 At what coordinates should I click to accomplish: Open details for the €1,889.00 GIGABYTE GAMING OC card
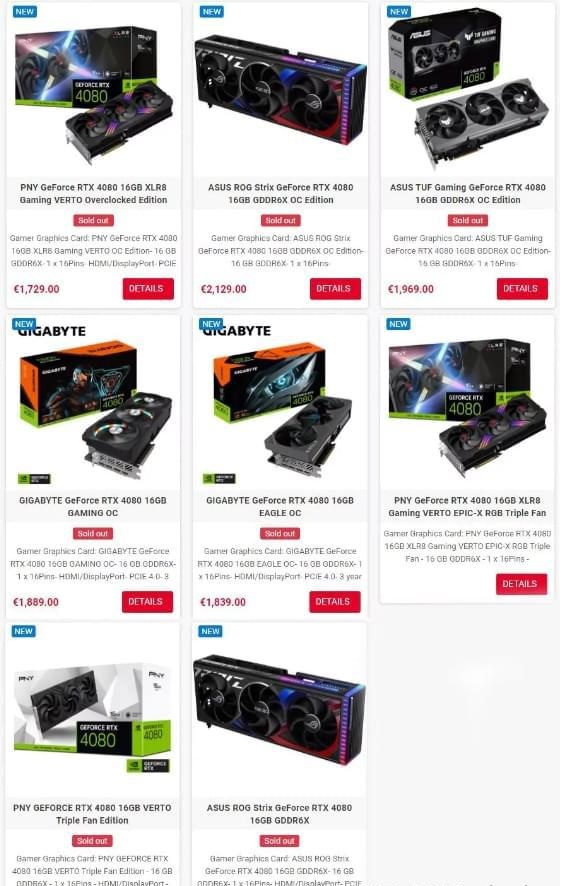pyautogui.click(x=147, y=602)
